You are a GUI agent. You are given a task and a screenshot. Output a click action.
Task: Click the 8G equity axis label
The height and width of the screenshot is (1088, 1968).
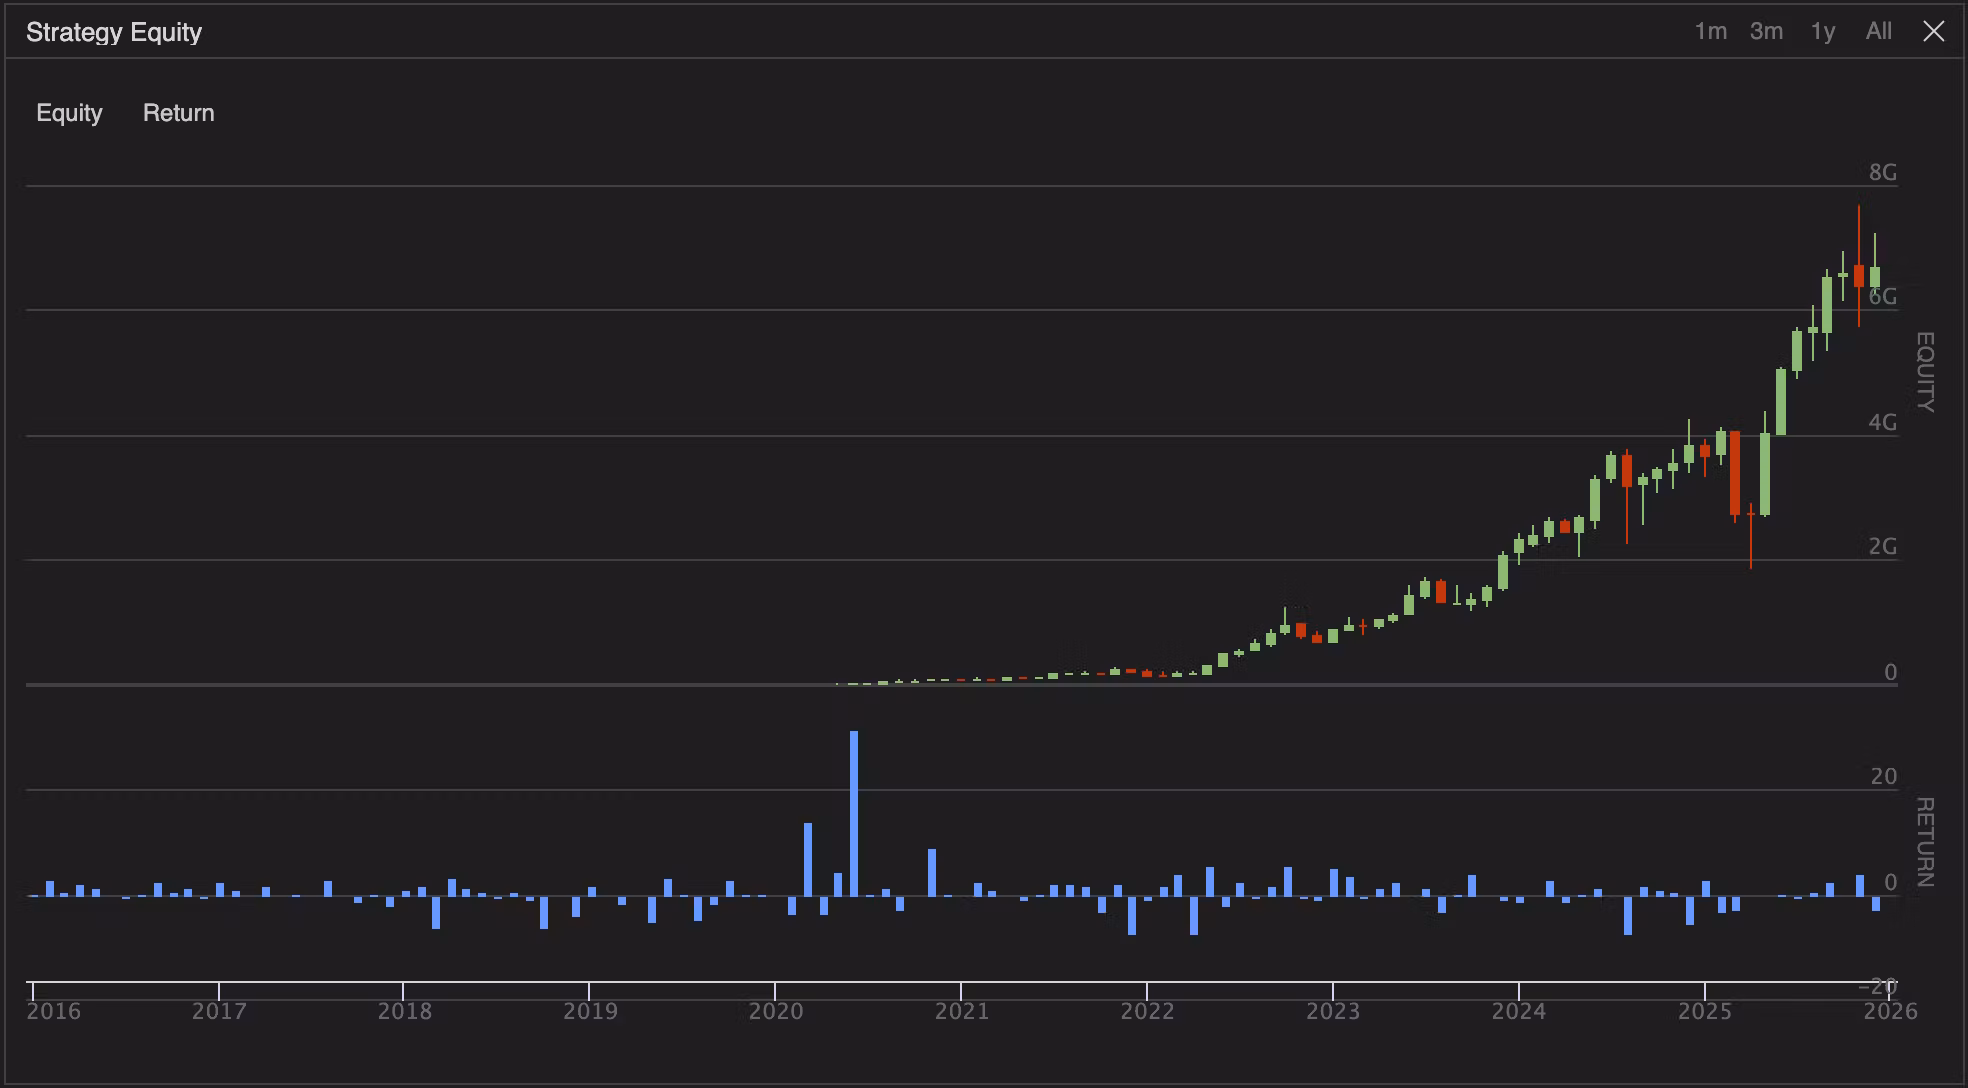[1882, 173]
